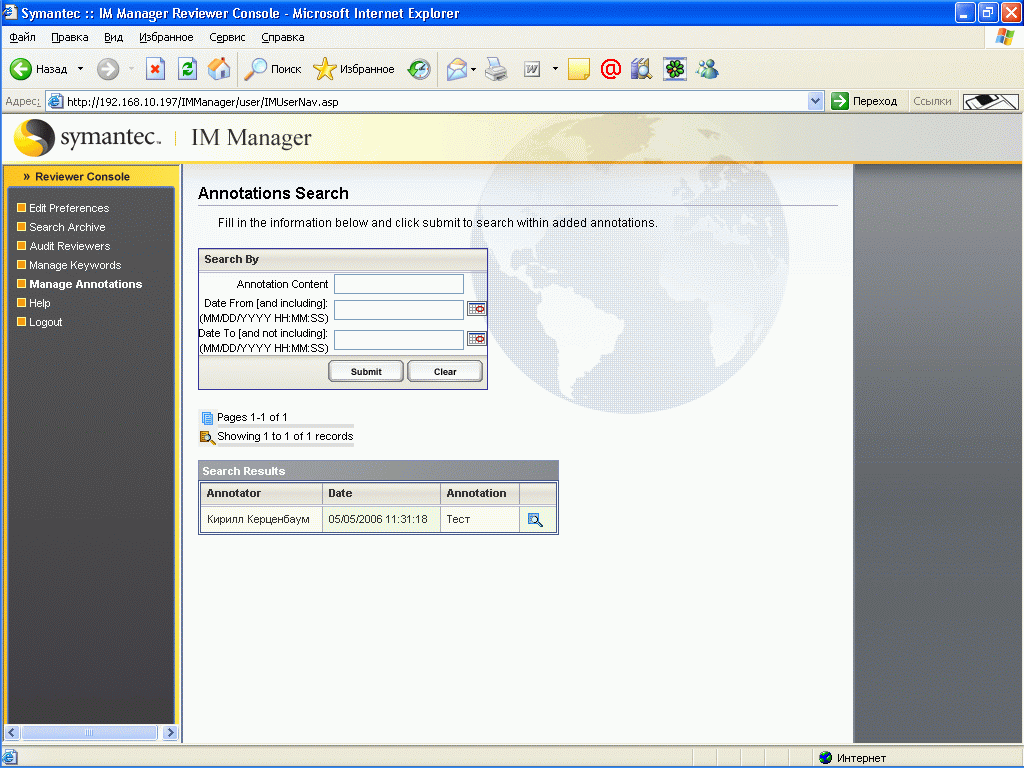Click the address bar URL text
The image size is (1024, 768).
pos(202,102)
